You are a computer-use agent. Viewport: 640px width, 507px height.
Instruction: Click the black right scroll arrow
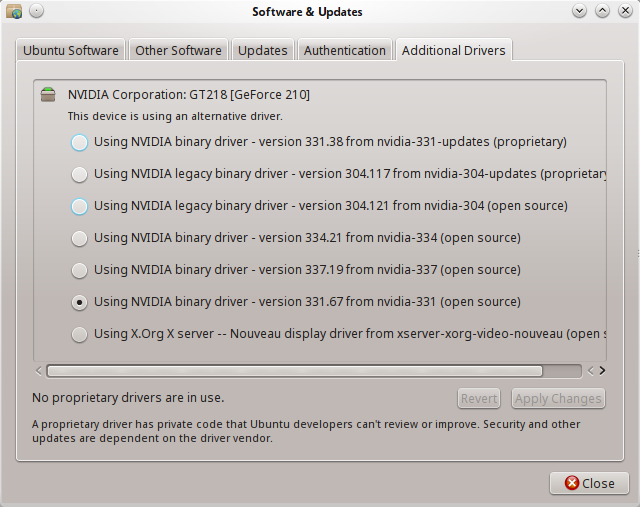tap(602, 371)
